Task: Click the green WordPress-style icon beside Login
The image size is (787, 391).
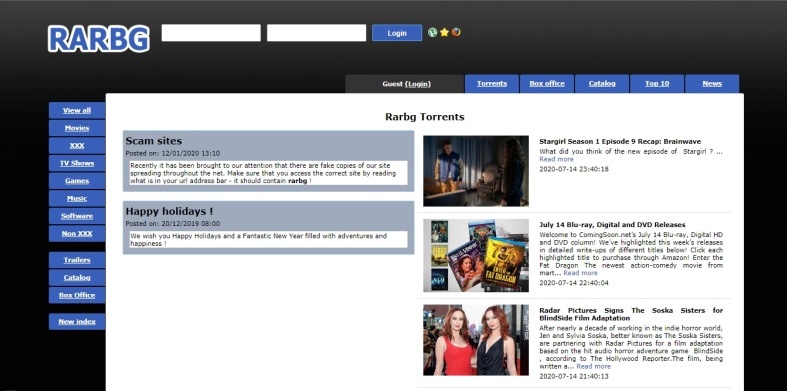Action: coord(432,33)
